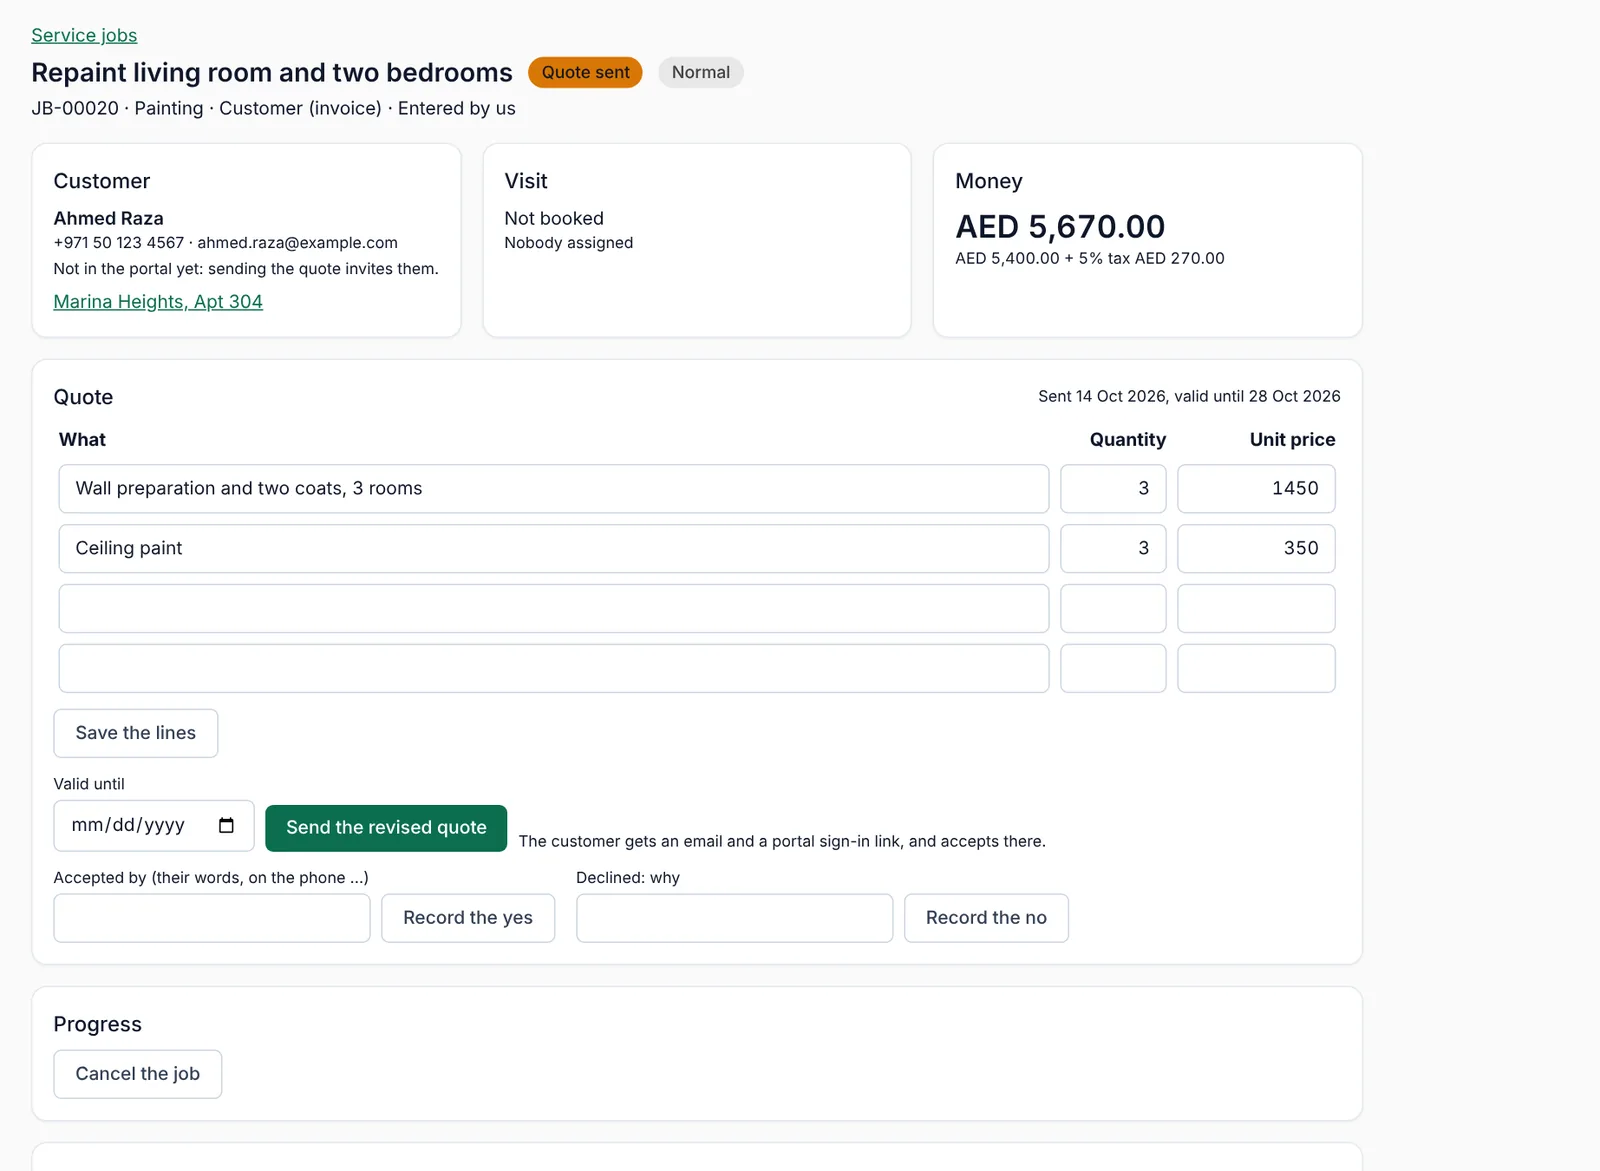Image resolution: width=1600 pixels, height=1171 pixels.
Task: Click the AED 5,670.00 total amount
Action: coord(1060,227)
